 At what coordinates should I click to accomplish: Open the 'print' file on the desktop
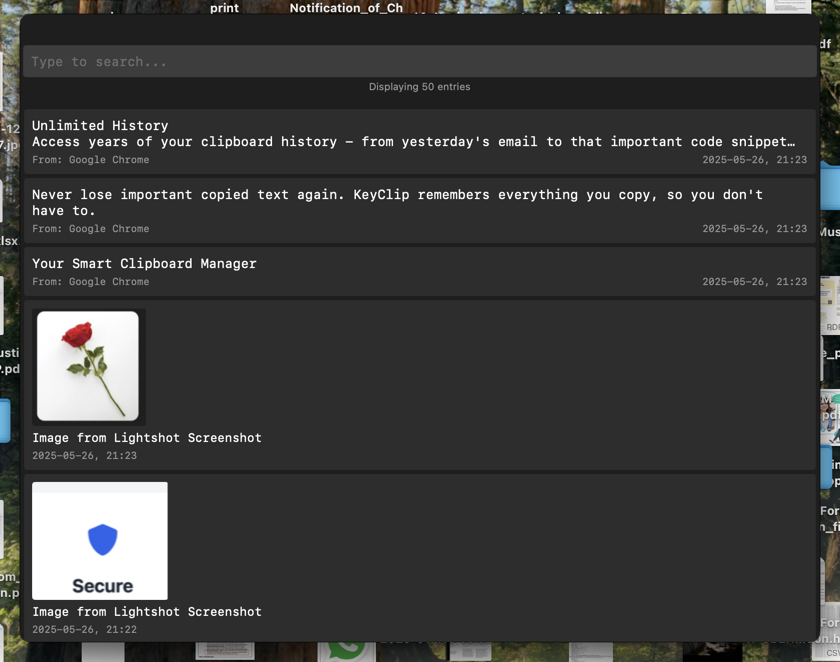[223, 5]
